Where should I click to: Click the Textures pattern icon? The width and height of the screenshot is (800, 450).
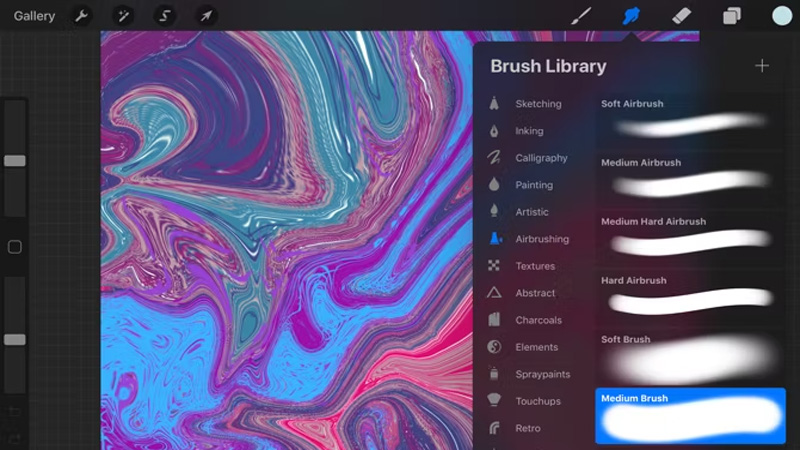point(494,265)
